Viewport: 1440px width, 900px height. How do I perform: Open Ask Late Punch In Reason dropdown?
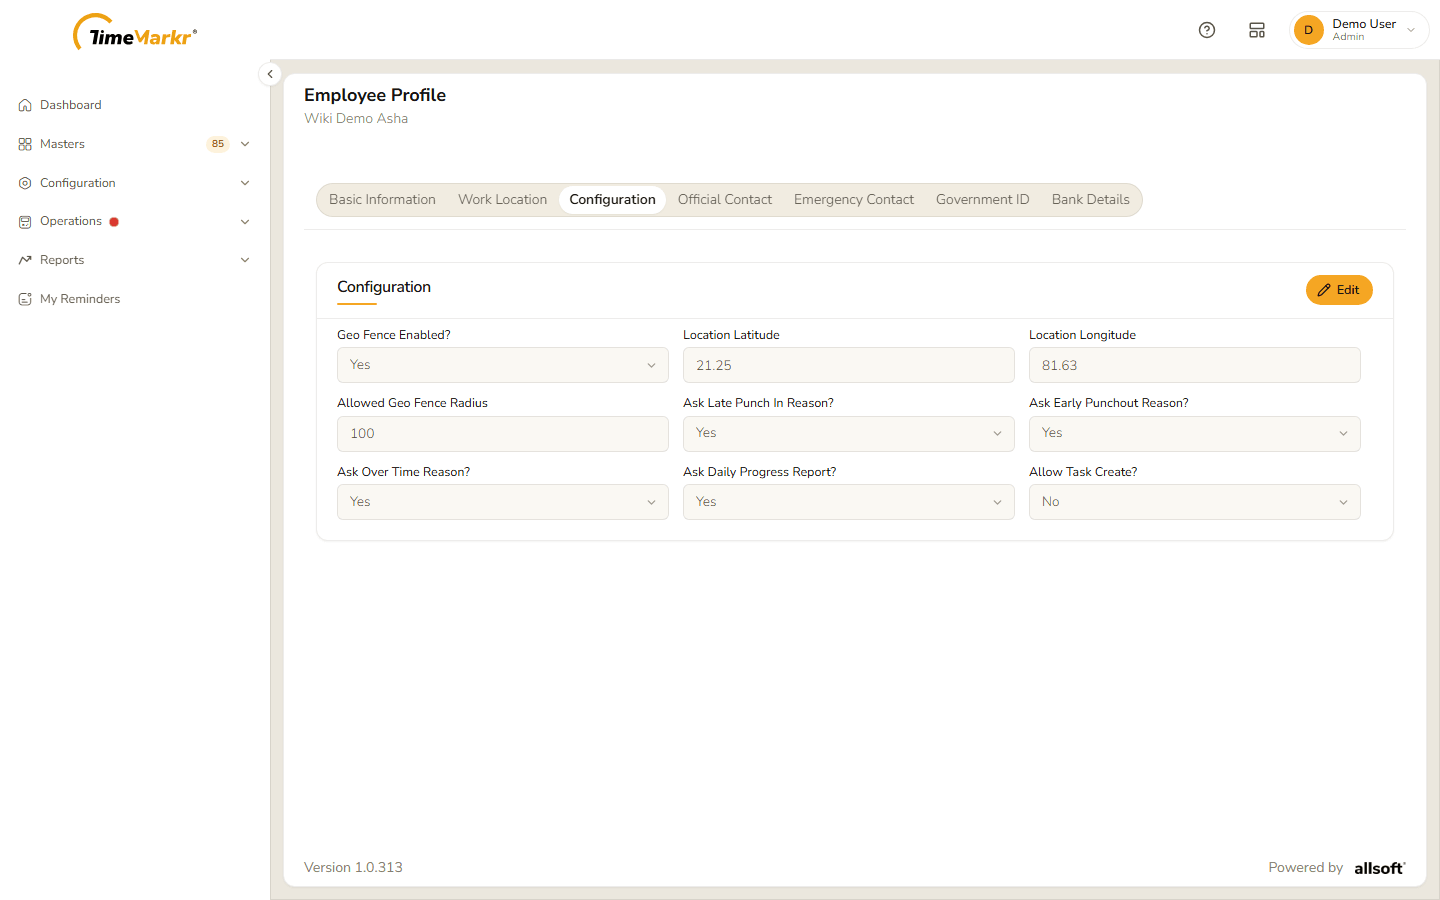point(849,434)
